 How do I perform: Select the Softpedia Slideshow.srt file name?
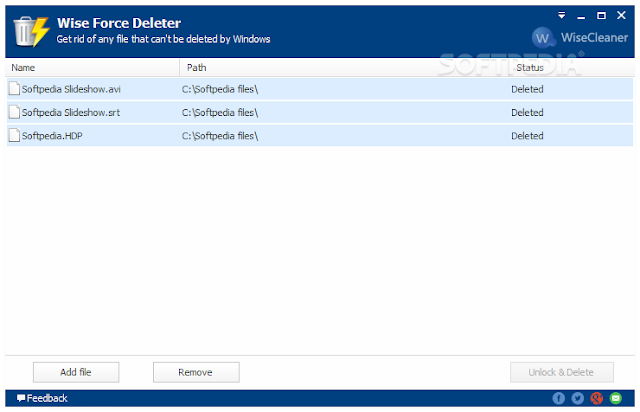tap(71, 113)
